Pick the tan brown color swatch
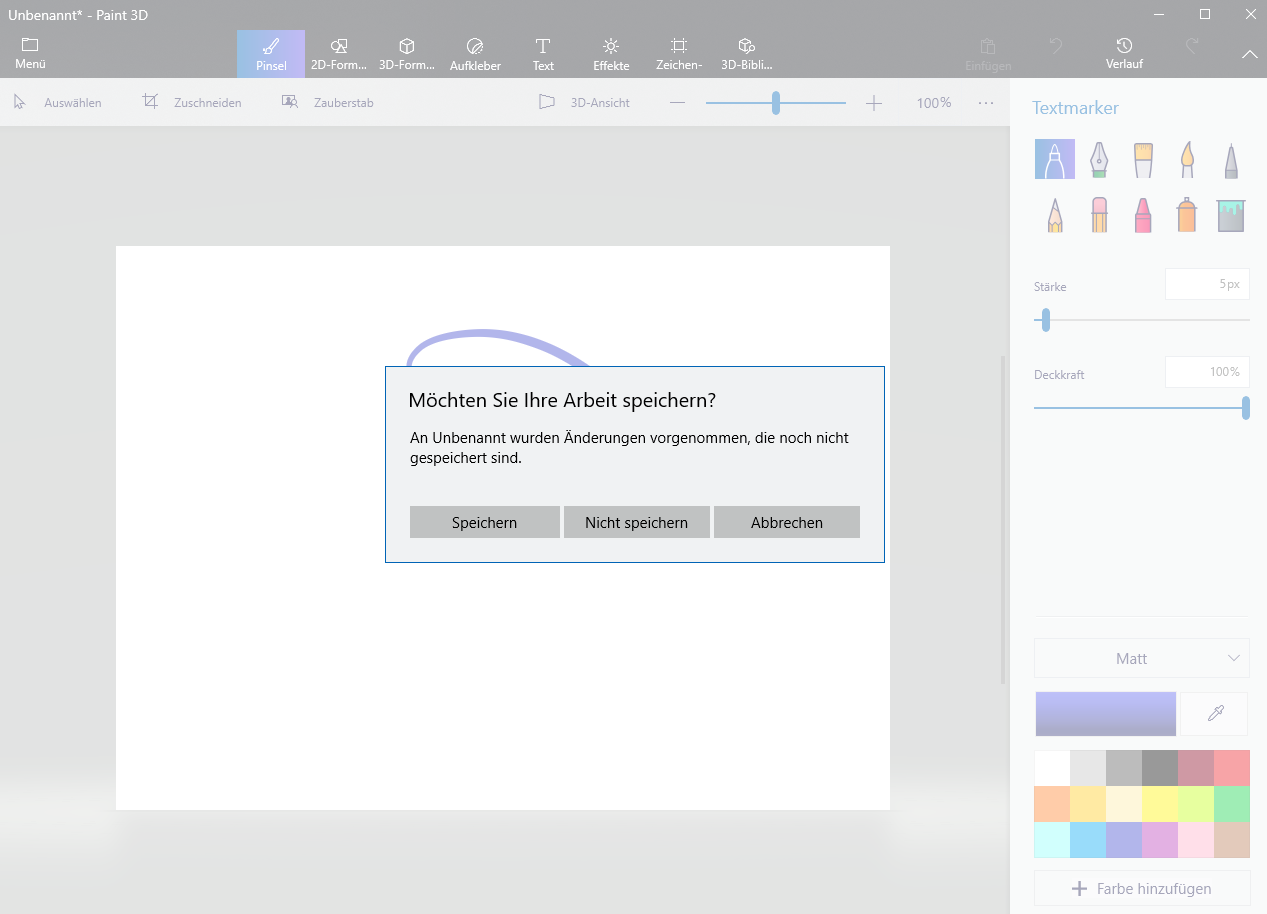This screenshot has height=914, width=1267. (1232, 840)
